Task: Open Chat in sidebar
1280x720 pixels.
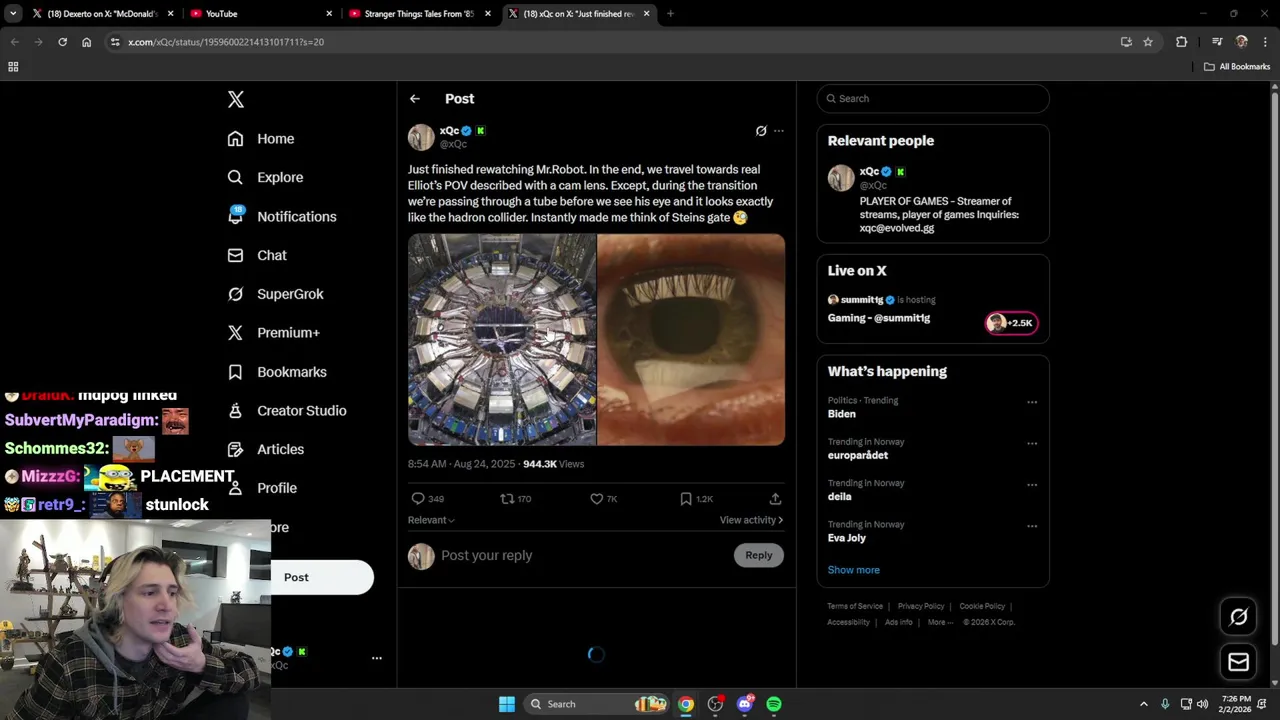Action: pyautogui.click(x=257, y=255)
